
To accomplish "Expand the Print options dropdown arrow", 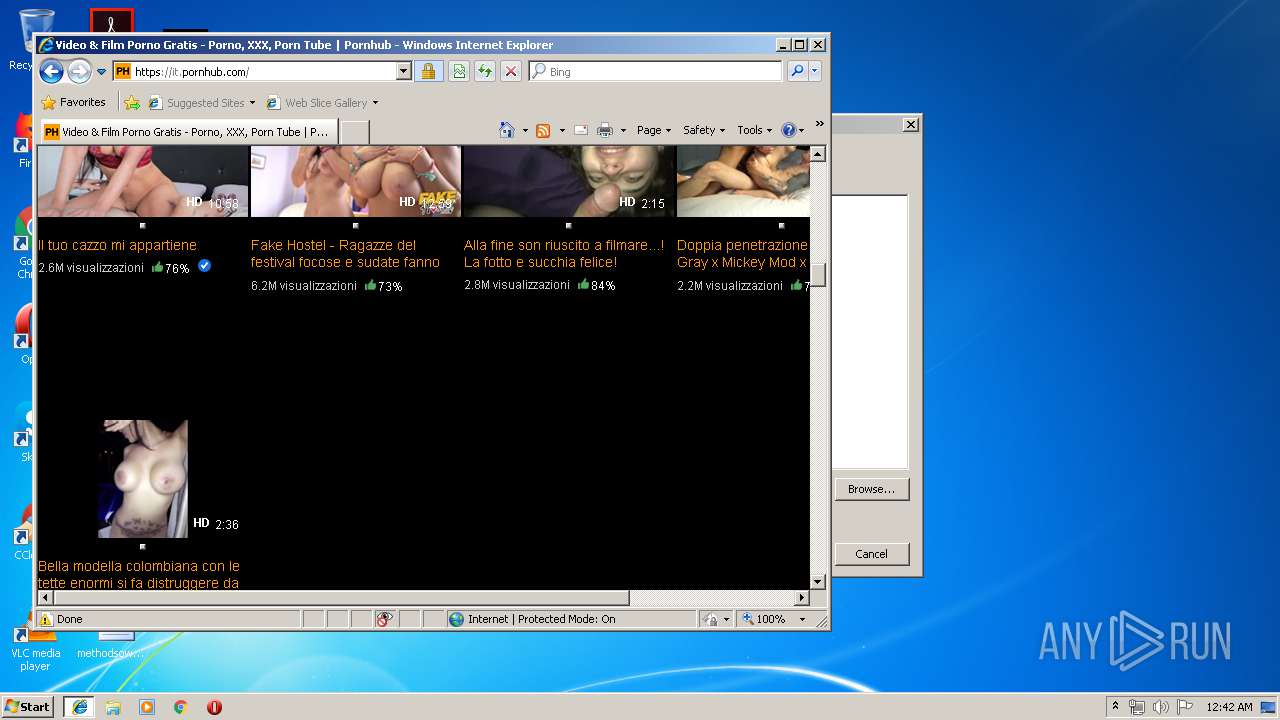I will coord(623,130).
